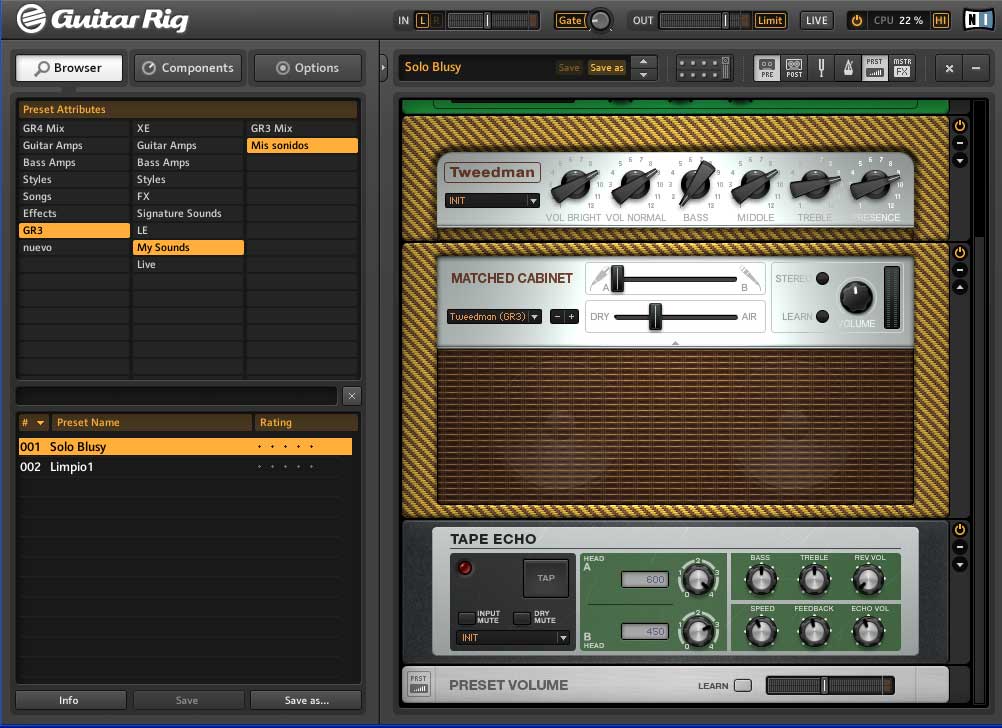The image size is (1002, 728).
Task: Click the microphone B icon on the cabinet
Action: (x=750, y=278)
